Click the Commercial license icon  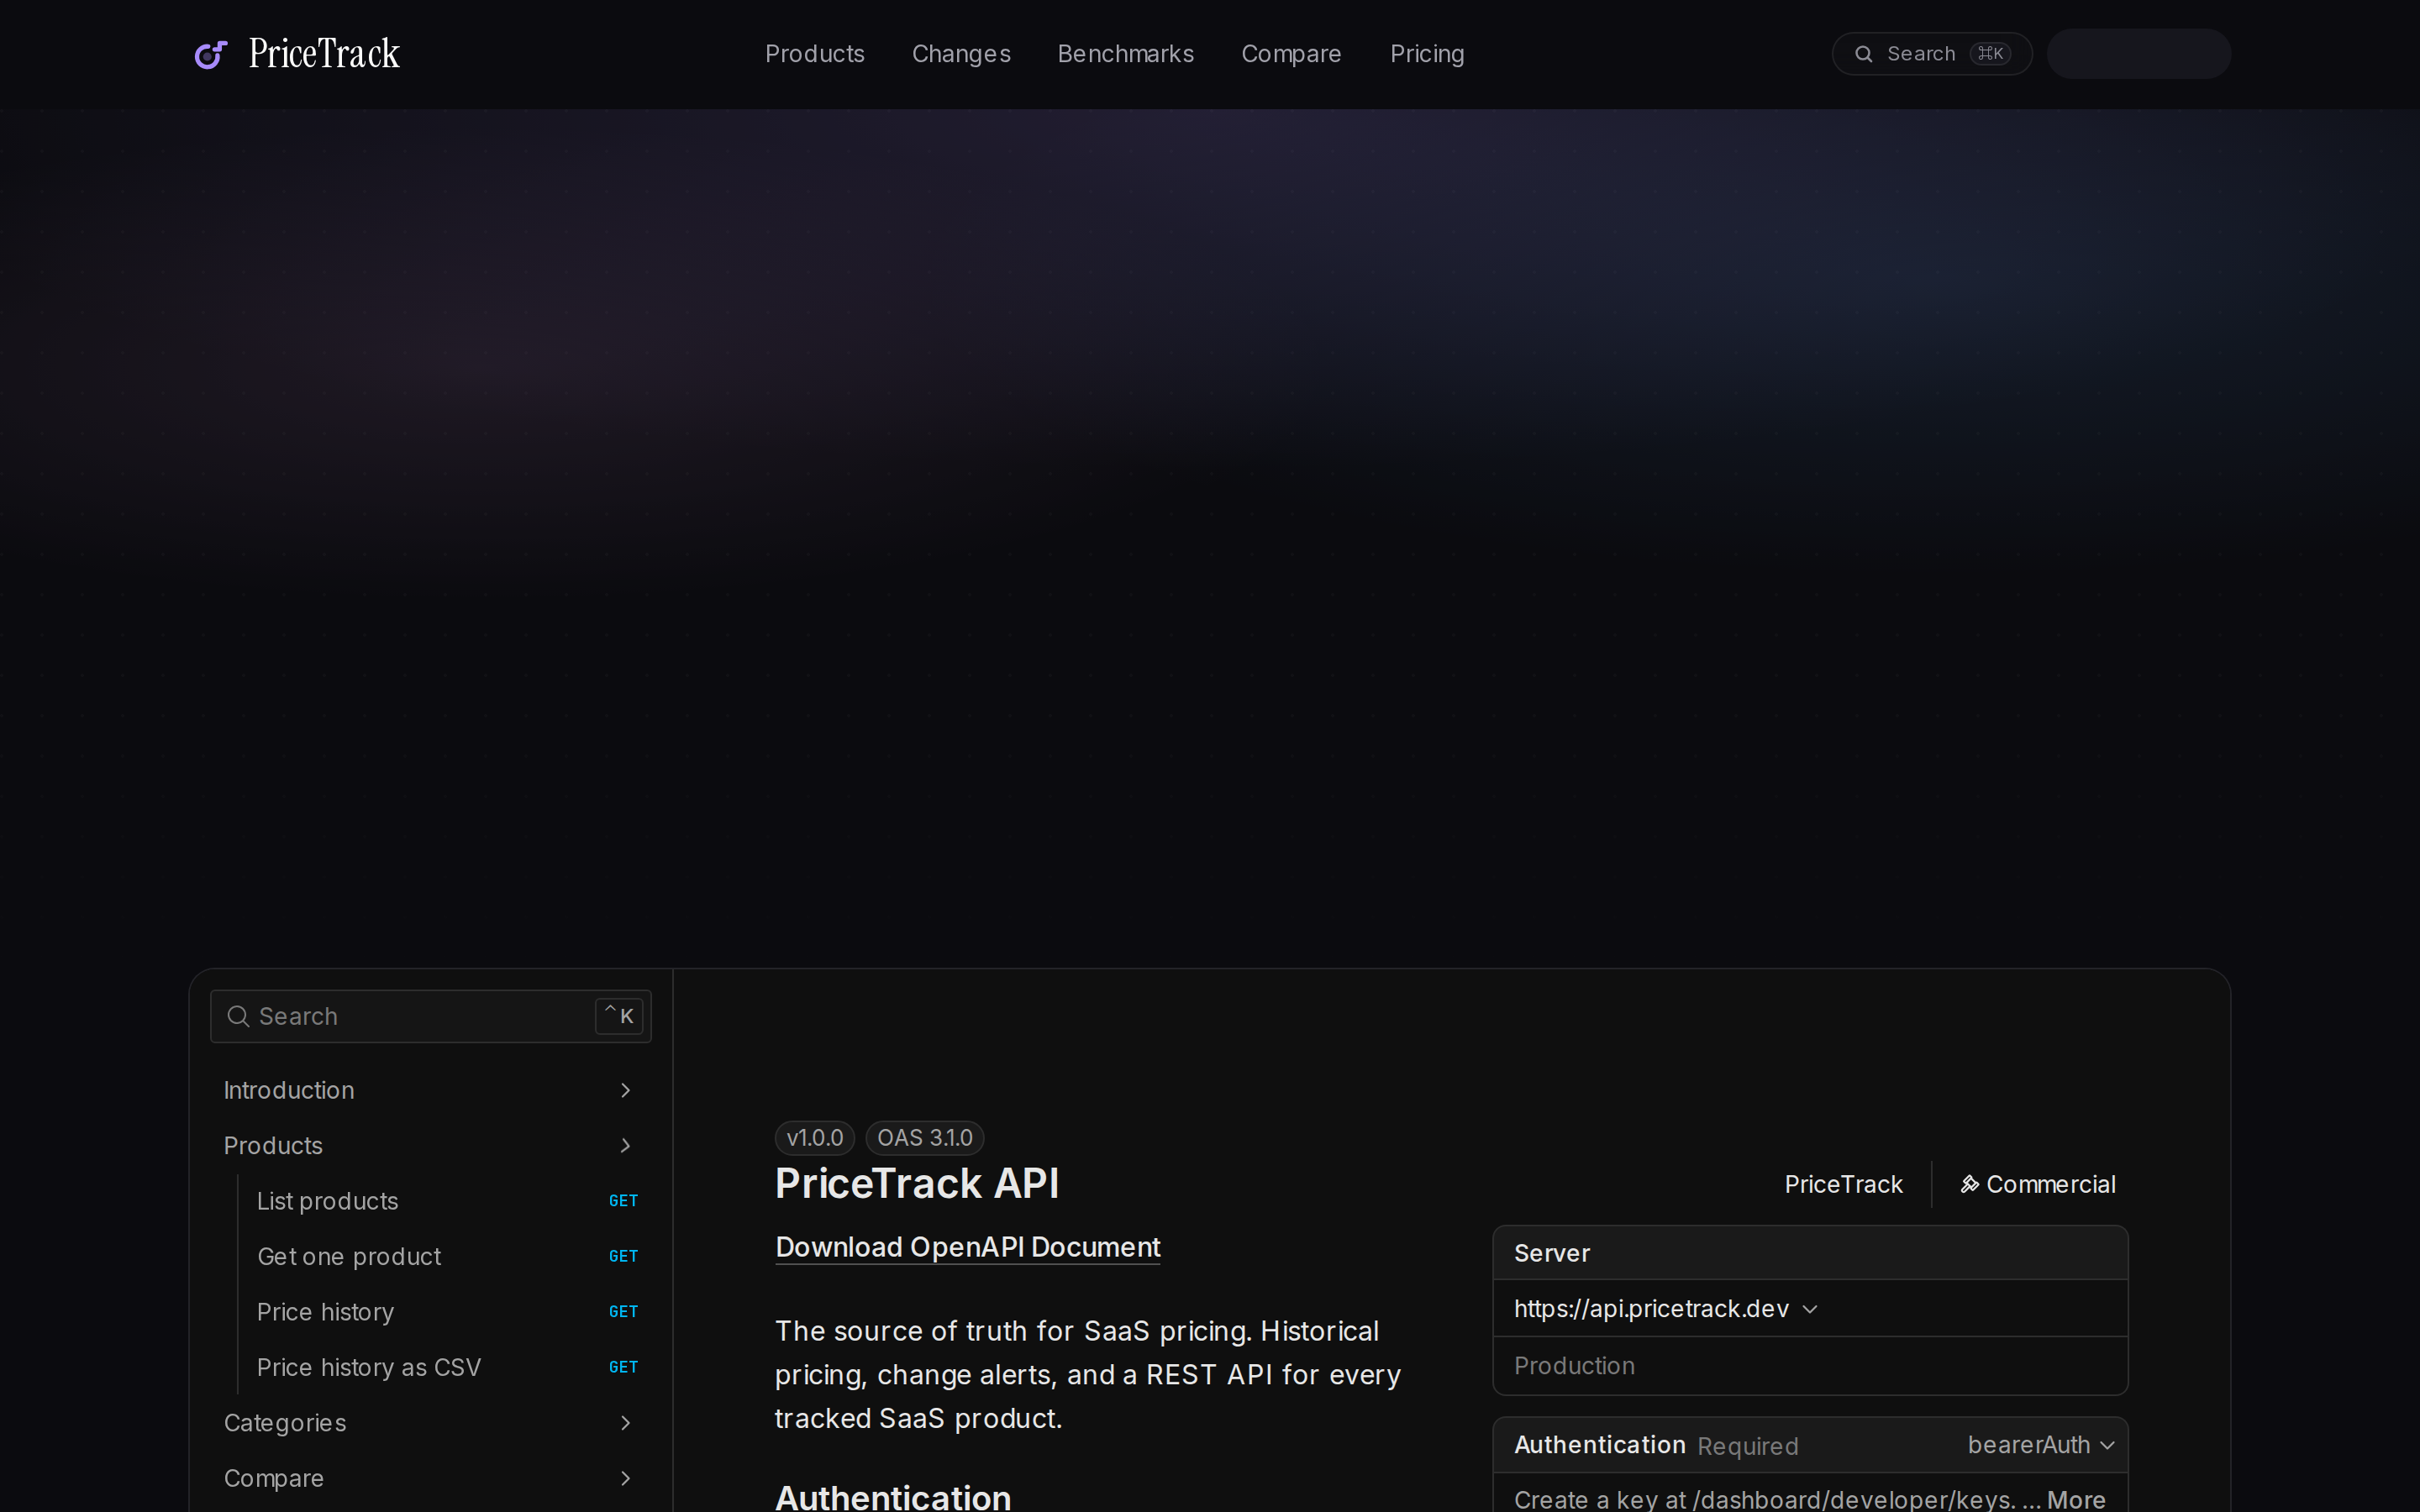coord(1969,1184)
